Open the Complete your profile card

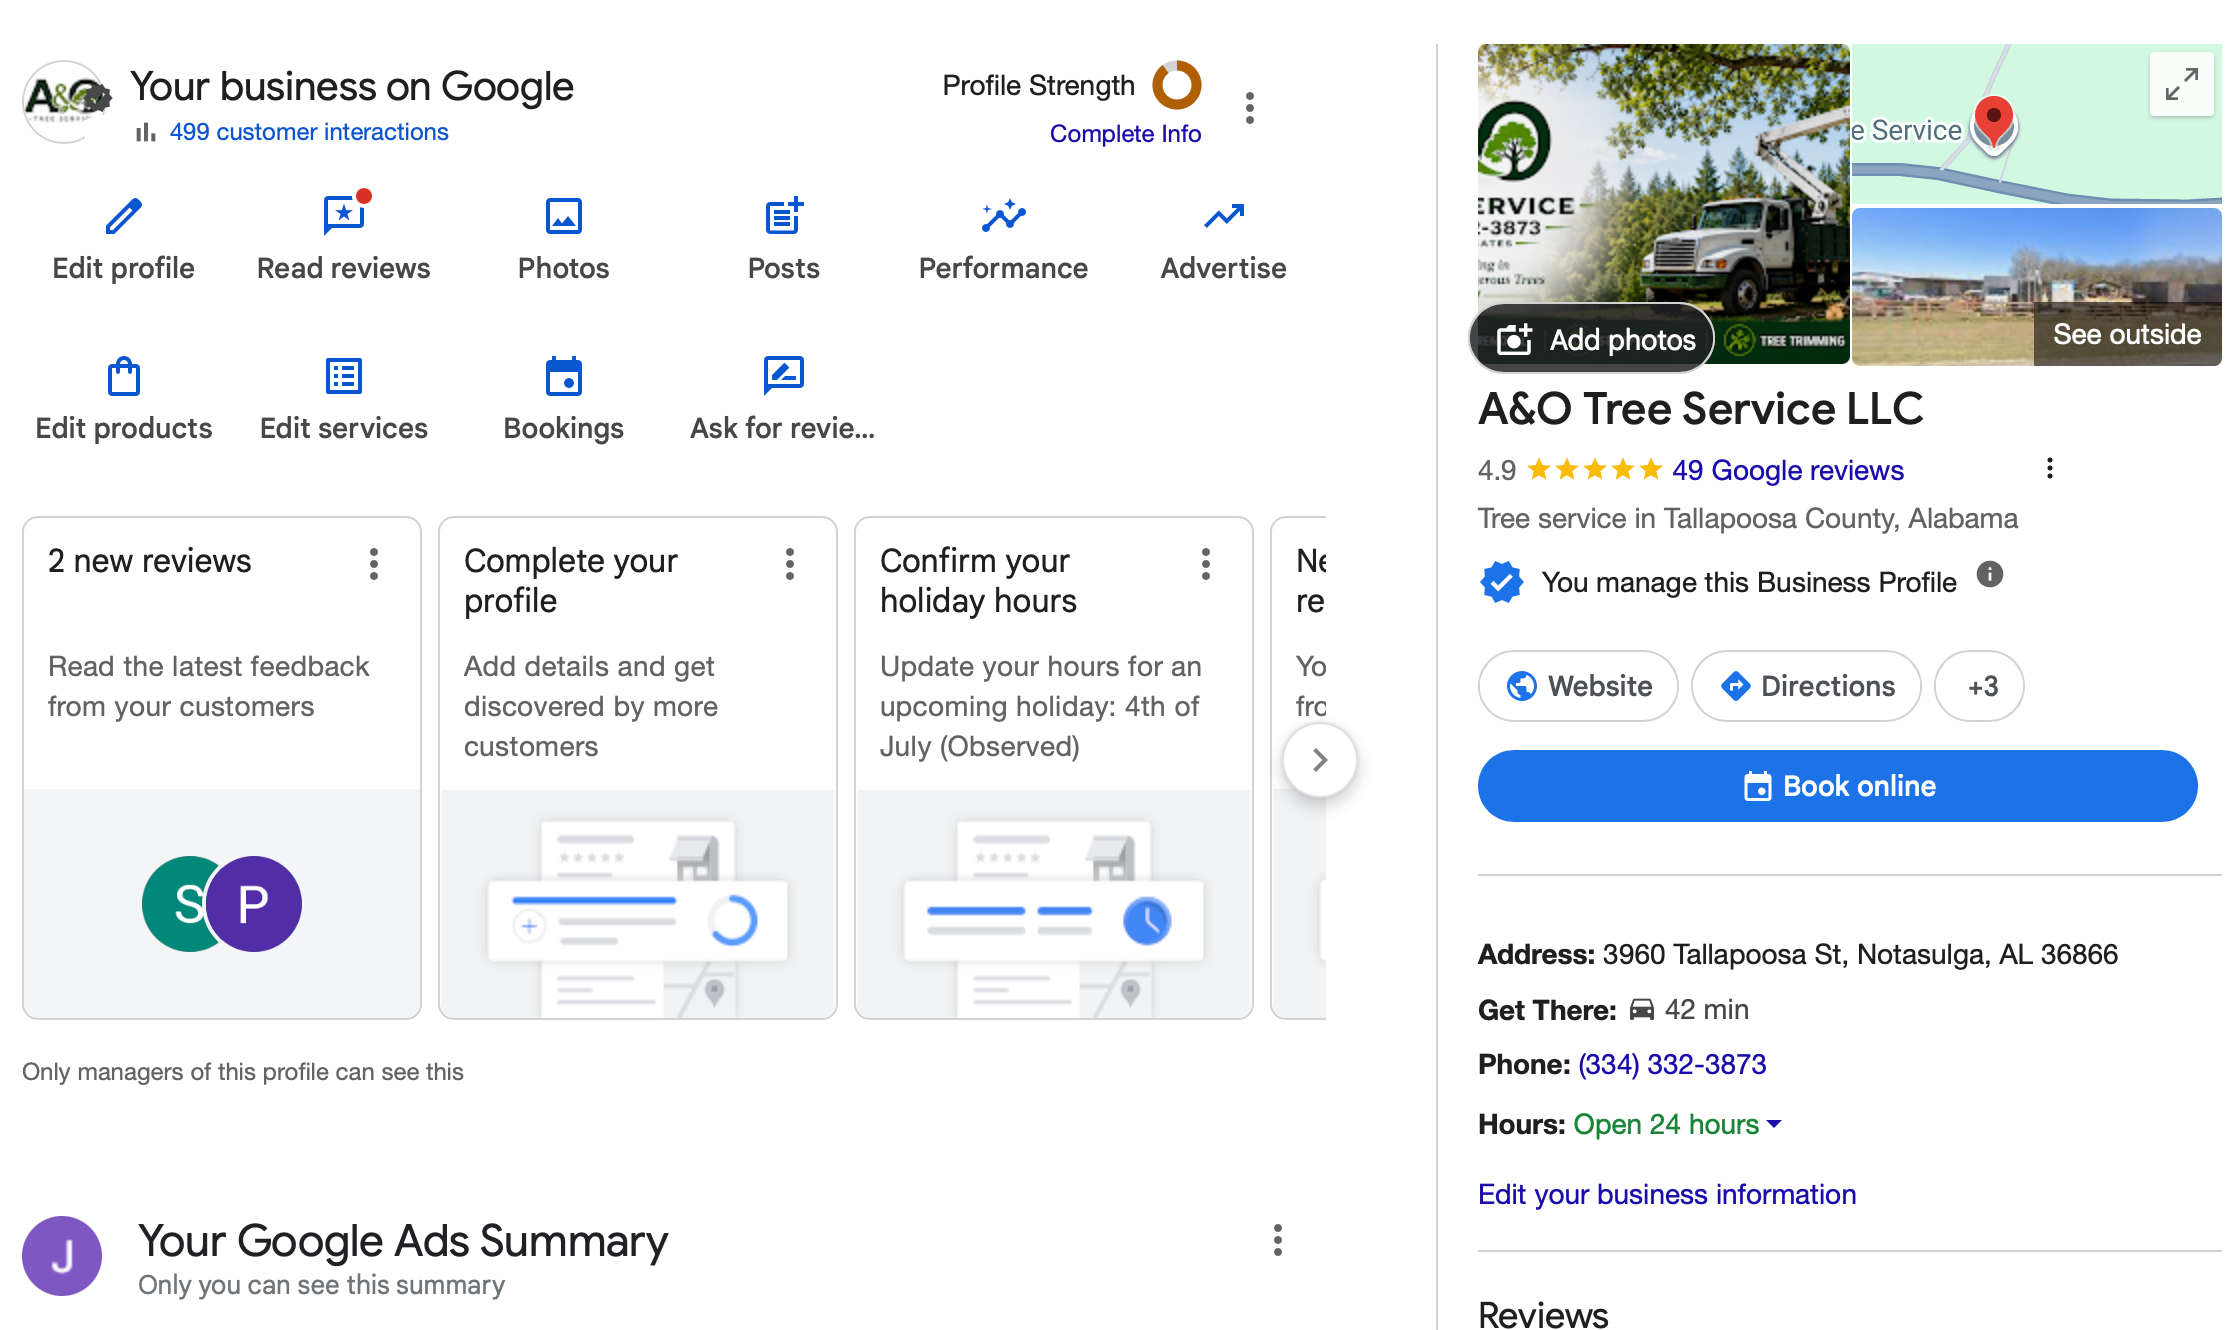click(638, 768)
